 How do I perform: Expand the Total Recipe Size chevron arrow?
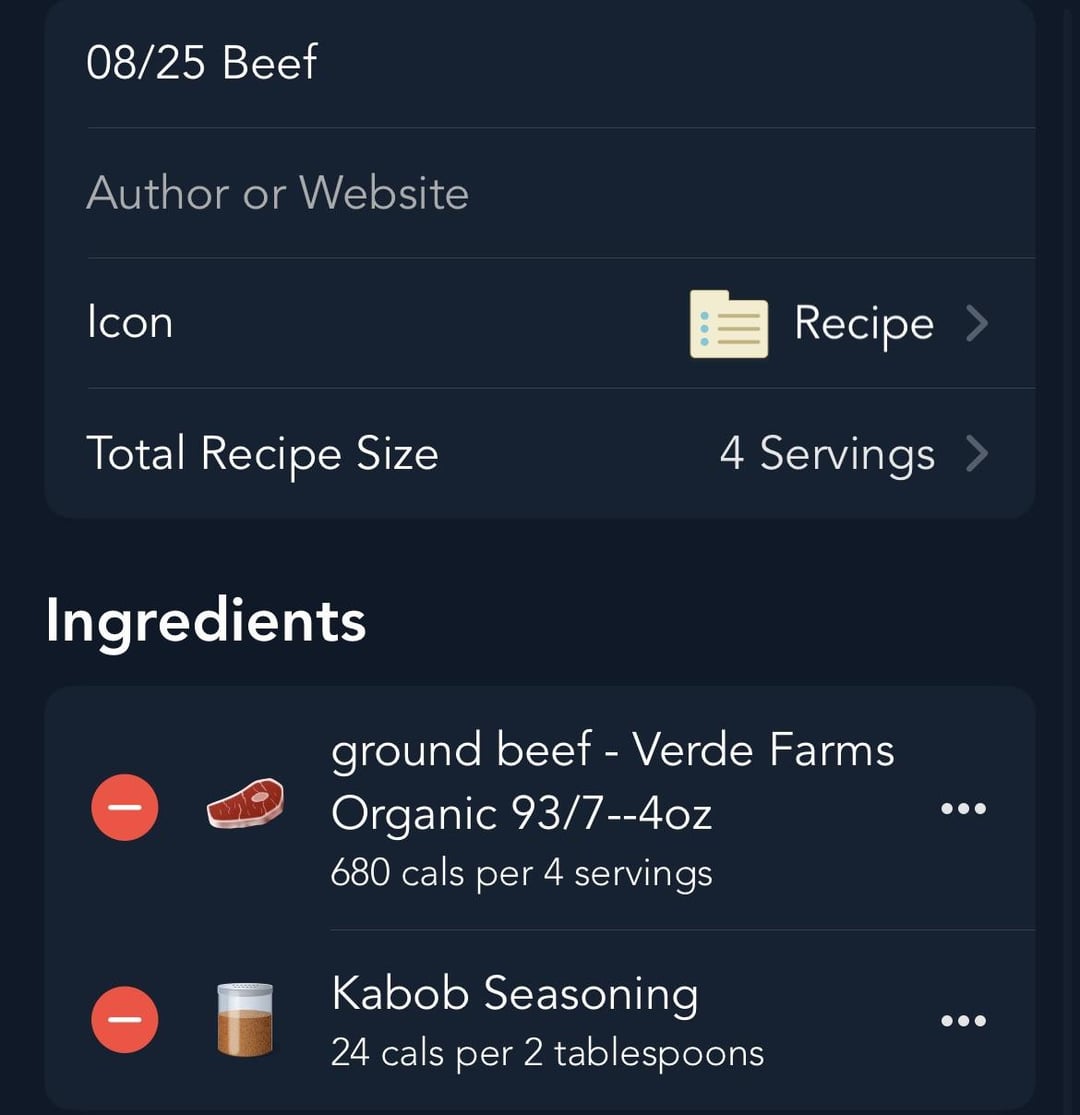click(x=977, y=454)
